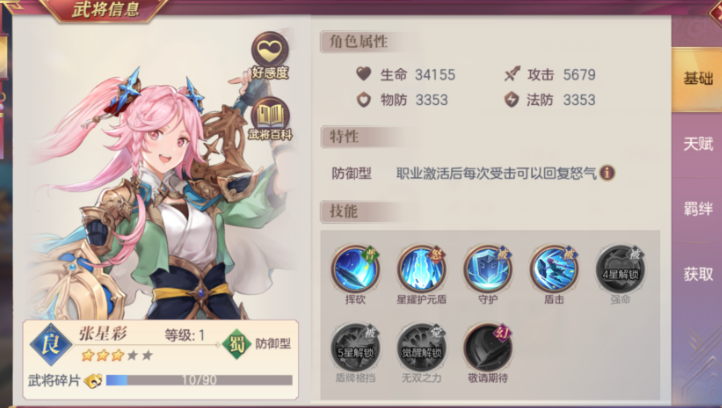Click the 良 quality badge
The image size is (722, 408).
tap(51, 344)
